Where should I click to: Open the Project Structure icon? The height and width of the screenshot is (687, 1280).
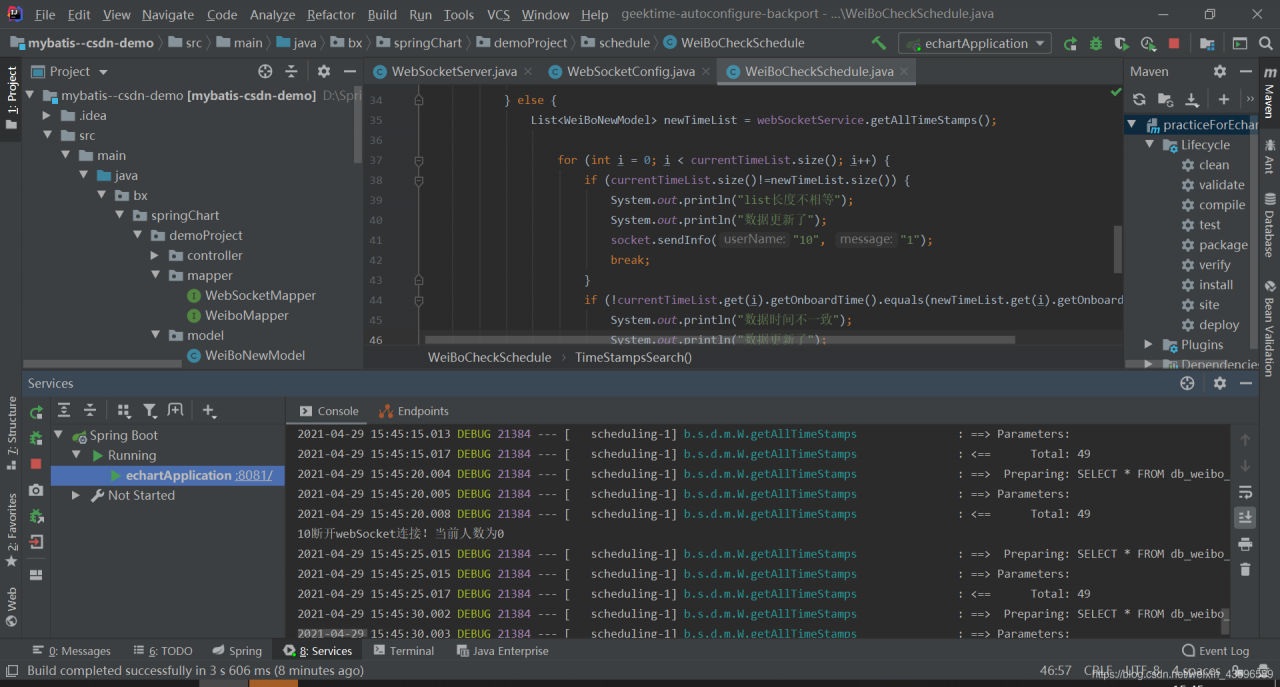(x=1208, y=43)
